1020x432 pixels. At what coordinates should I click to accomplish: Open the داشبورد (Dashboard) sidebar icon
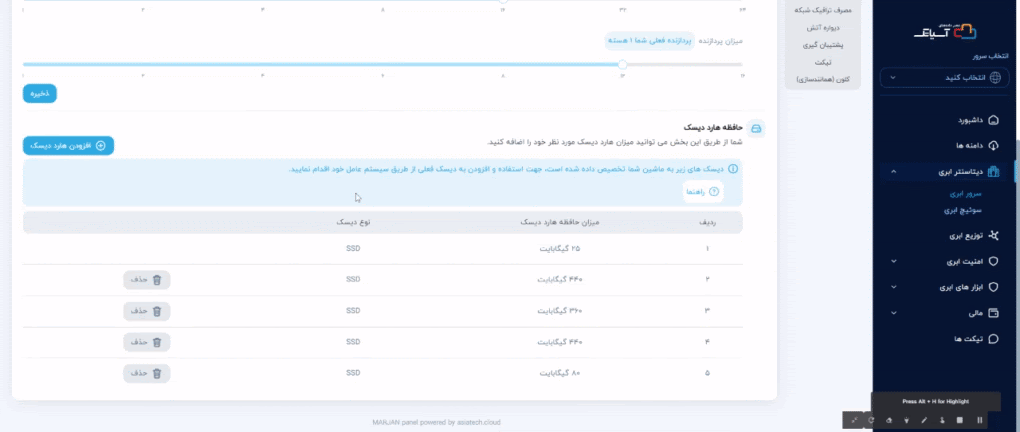pos(993,120)
